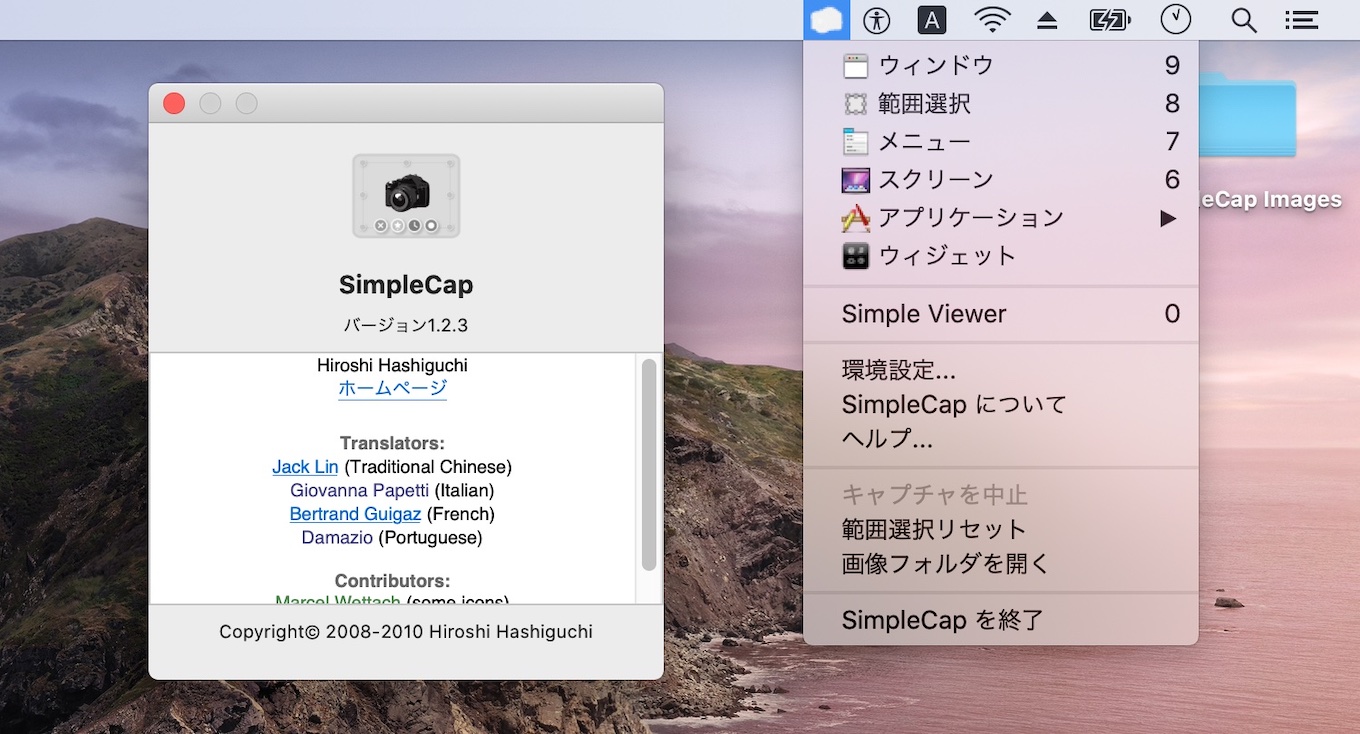Viewport: 1360px width, 734px height.
Task: Click the widget icon beside ウィジェット
Action: (855, 256)
